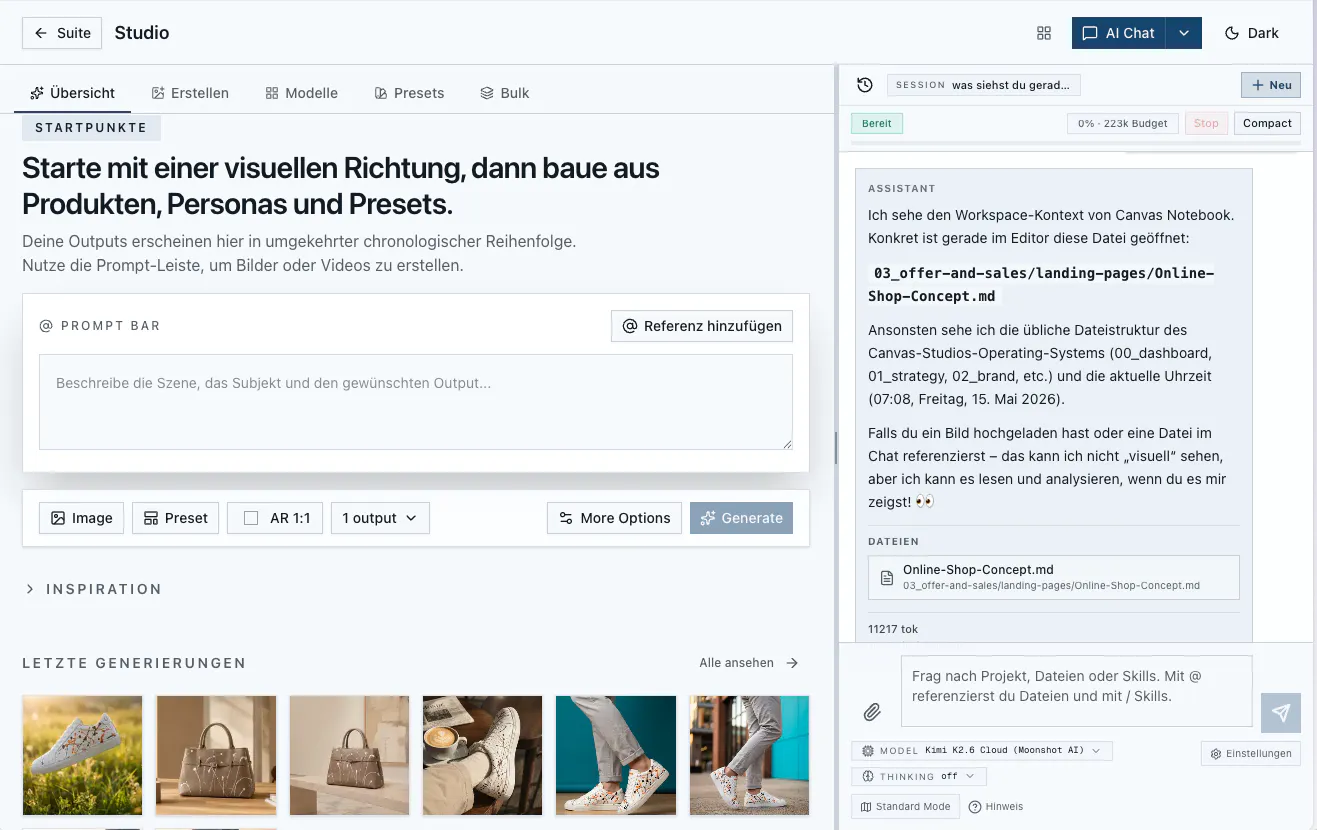Click the file path in assistant message
The height and width of the screenshot is (830, 1317).
(x=1041, y=285)
